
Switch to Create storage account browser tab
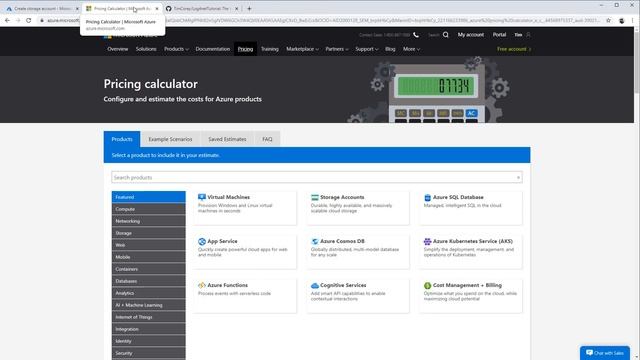41,8
